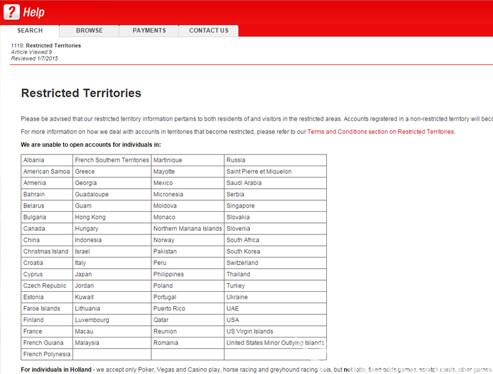Click the Greece cell

click(112, 171)
